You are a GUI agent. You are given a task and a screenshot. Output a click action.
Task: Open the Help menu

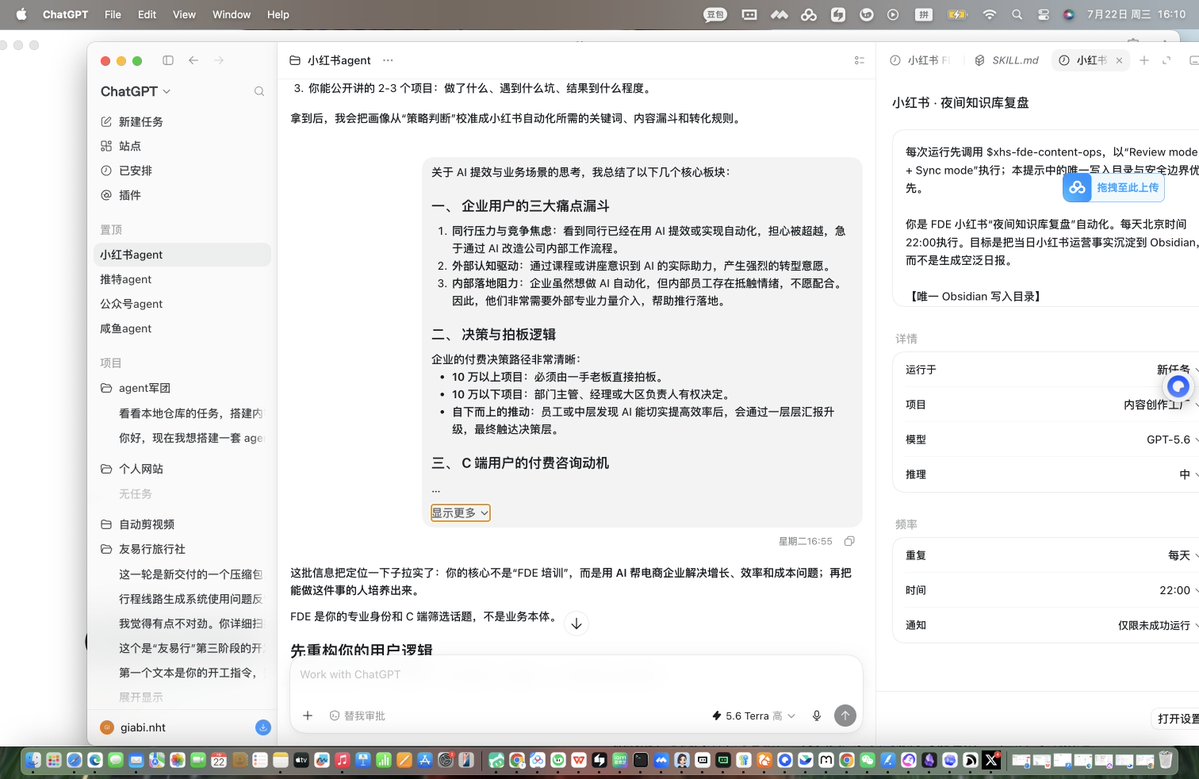[x=278, y=15]
